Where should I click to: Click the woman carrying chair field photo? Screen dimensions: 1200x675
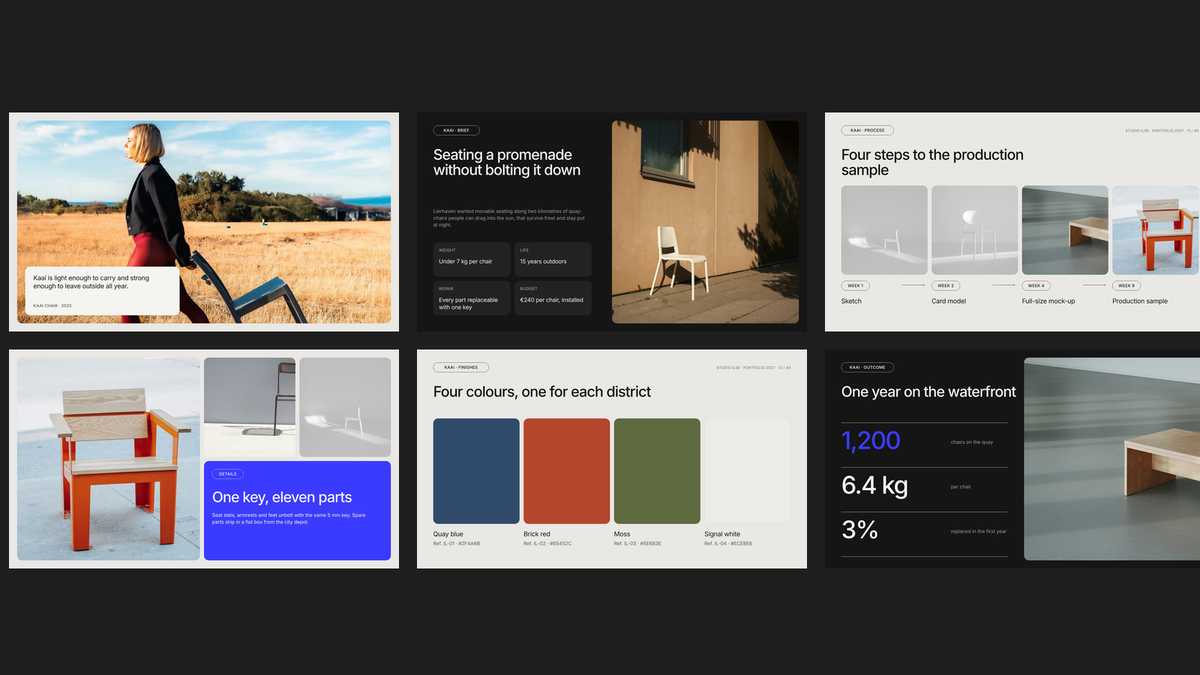pyautogui.click(x=204, y=222)
